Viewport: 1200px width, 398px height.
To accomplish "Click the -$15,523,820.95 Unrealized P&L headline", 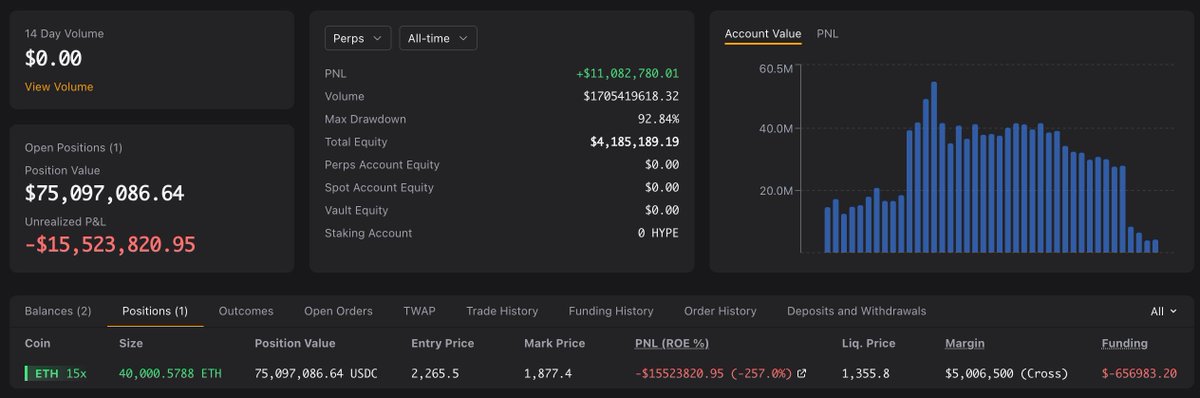I will [110, 244].
